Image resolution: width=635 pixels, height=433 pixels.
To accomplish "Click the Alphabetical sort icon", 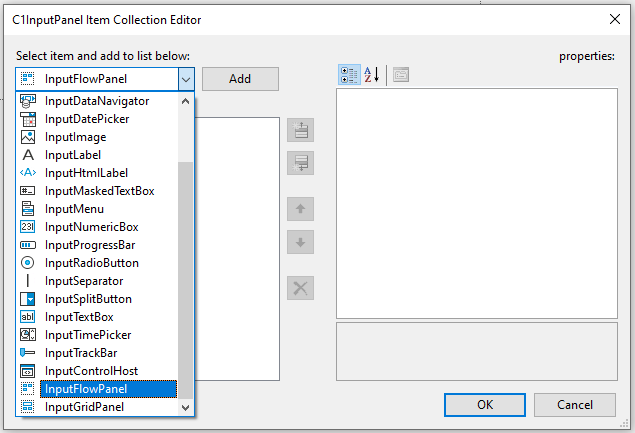I will coord(372,75).
